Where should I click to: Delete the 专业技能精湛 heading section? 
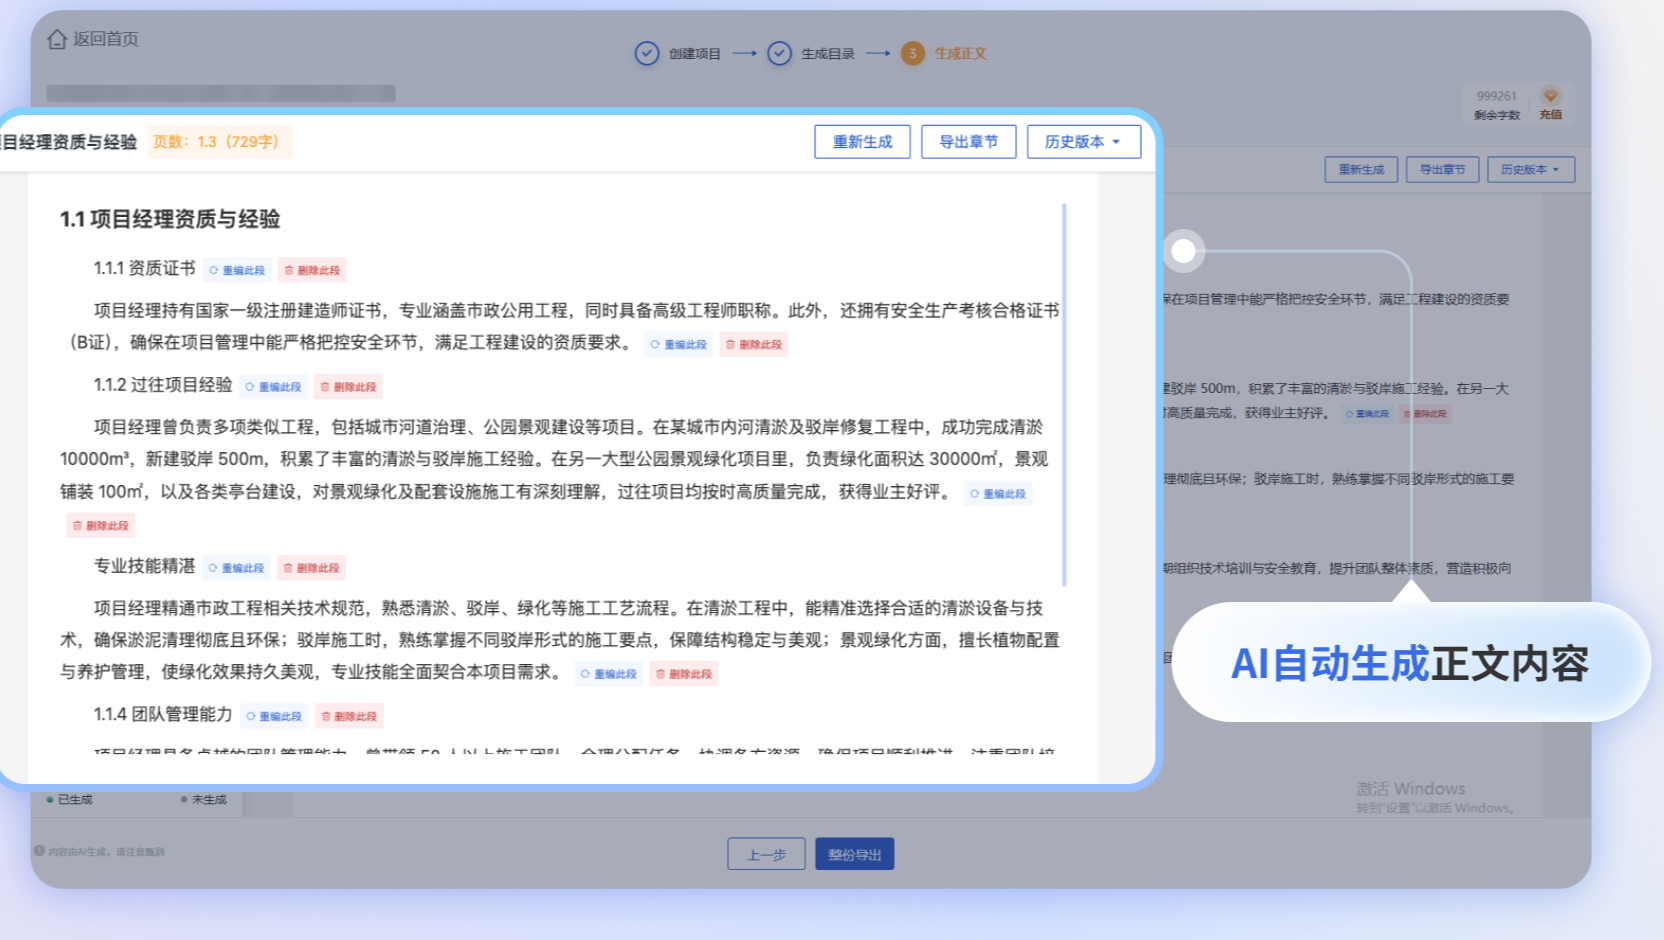tap(311, 568)
